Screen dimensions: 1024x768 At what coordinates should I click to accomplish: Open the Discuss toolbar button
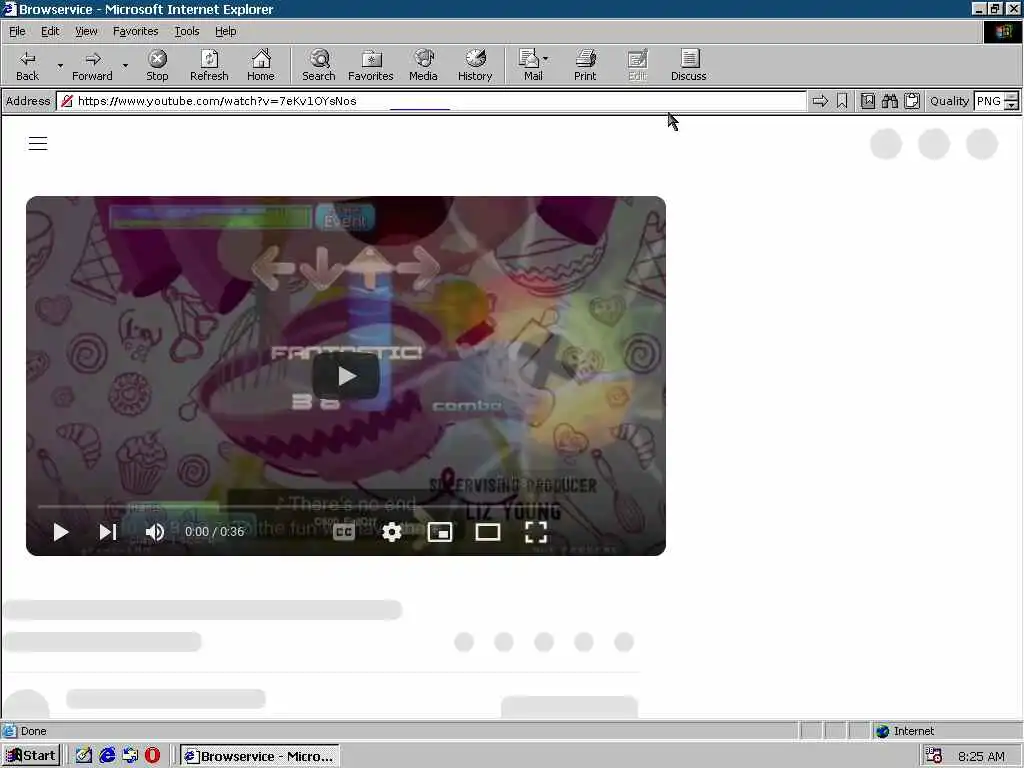click(x=688, y=66)
